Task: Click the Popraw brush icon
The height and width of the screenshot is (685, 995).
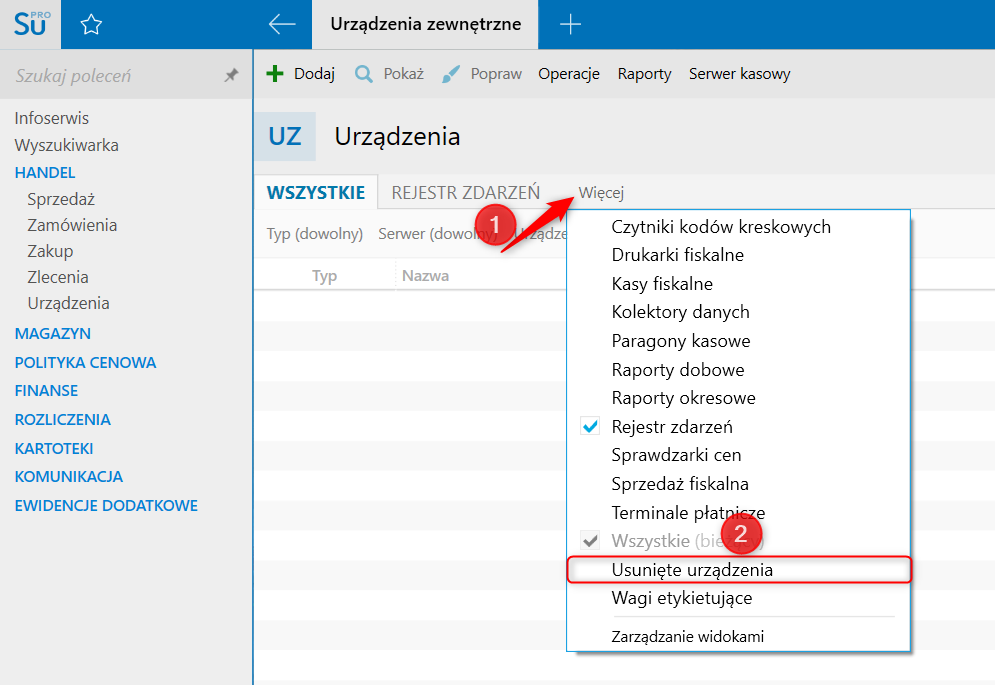Action: tap(451, 74)
